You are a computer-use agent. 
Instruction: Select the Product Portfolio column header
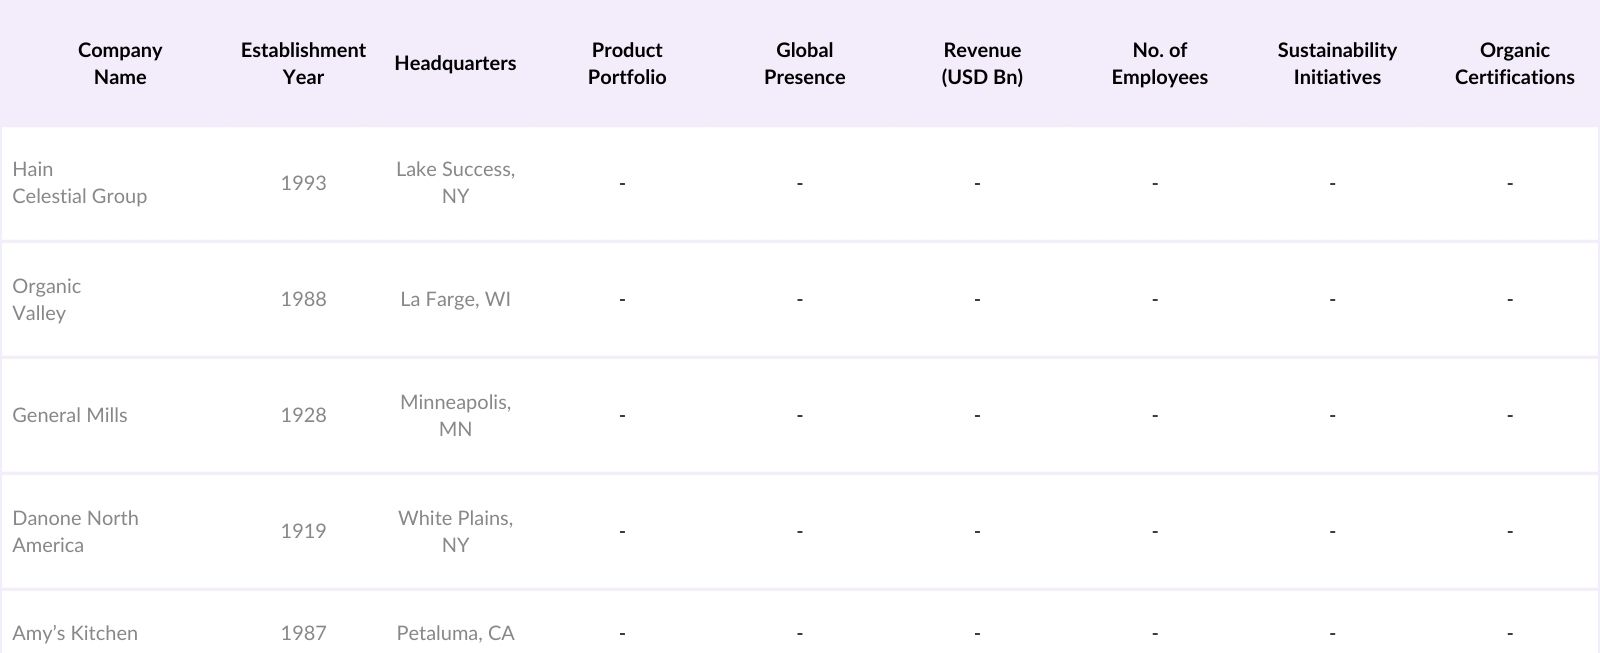[x=627, y=63]
